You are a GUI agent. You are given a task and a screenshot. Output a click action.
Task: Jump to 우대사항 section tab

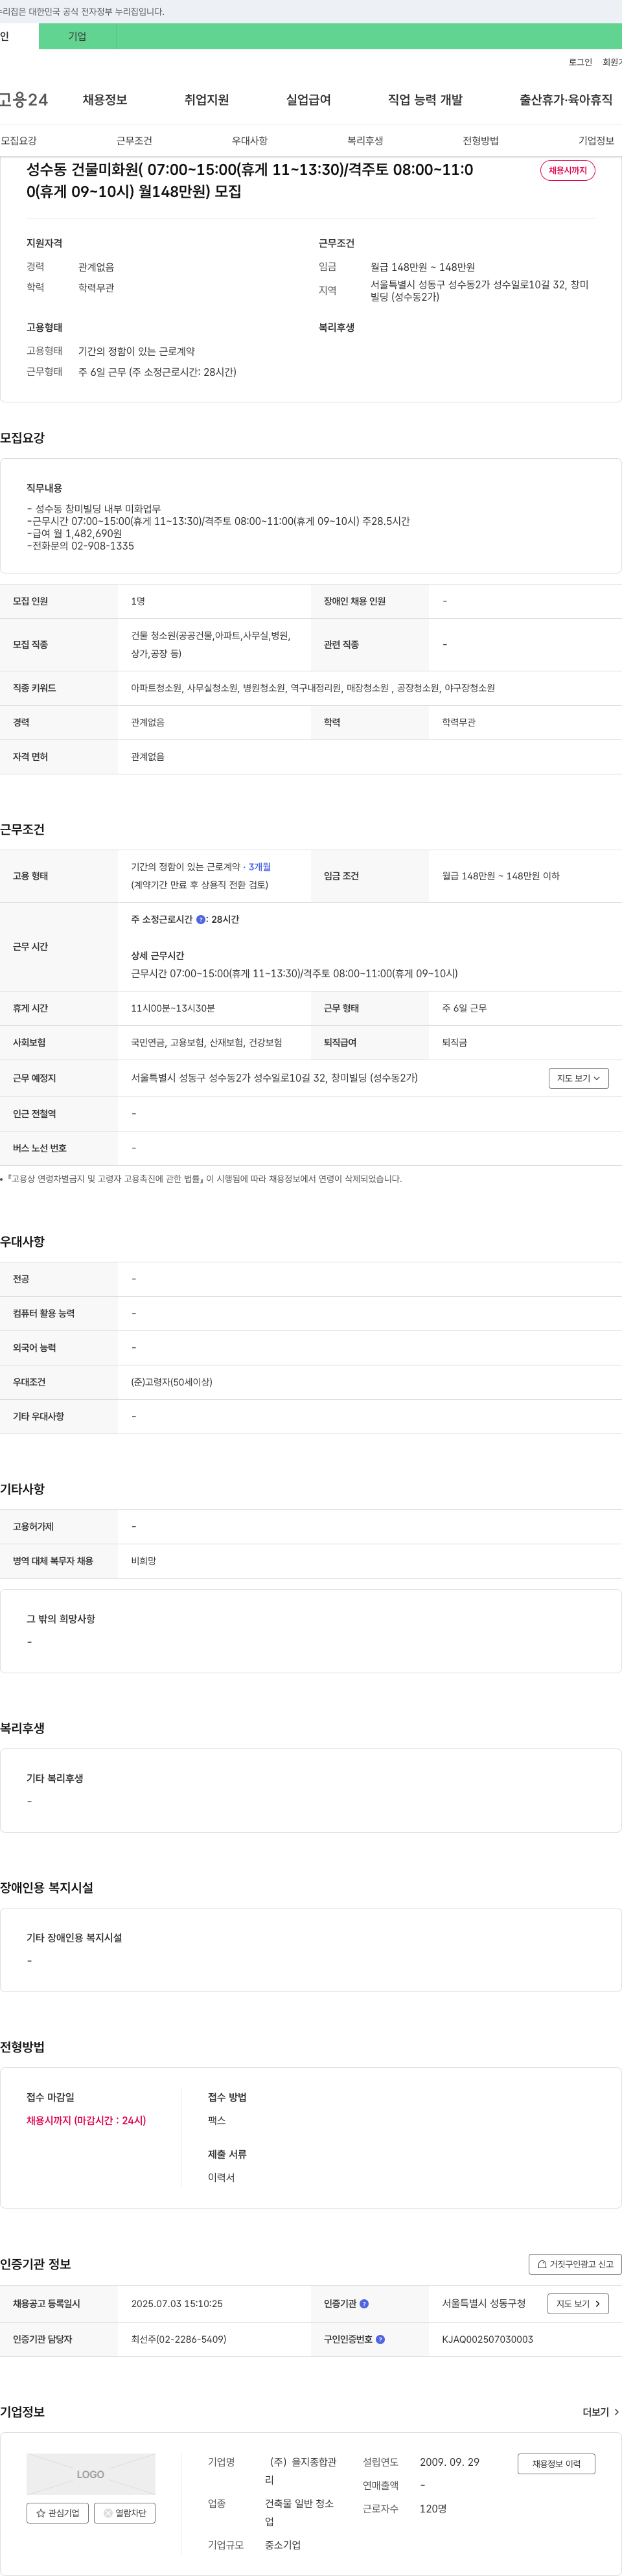coord(250,141)
